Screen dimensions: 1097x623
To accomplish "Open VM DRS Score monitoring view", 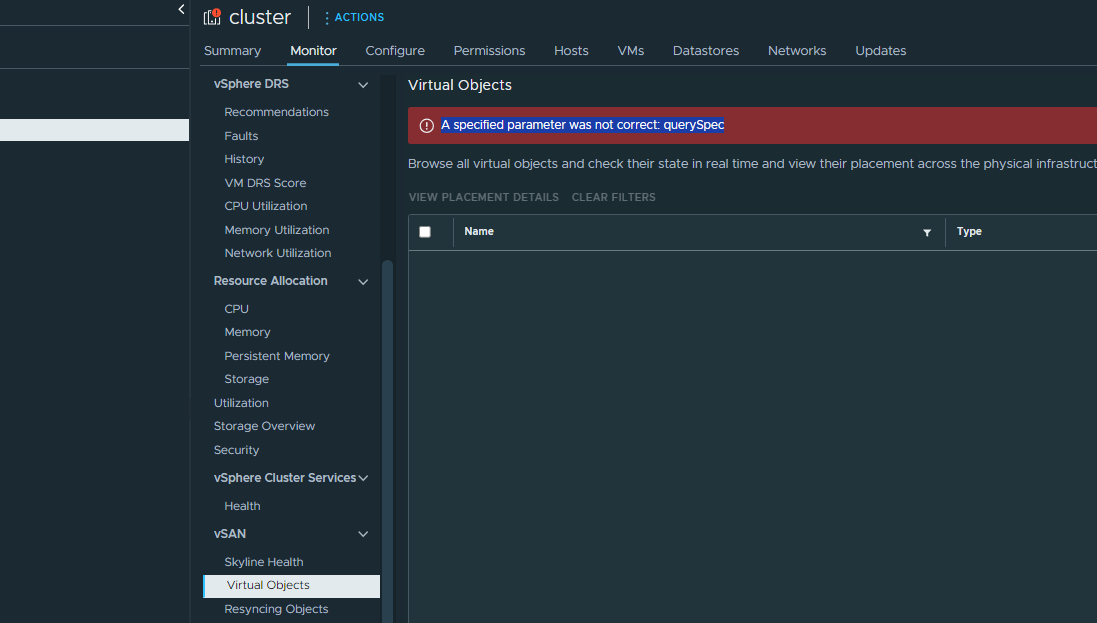I will pos(266,182).
